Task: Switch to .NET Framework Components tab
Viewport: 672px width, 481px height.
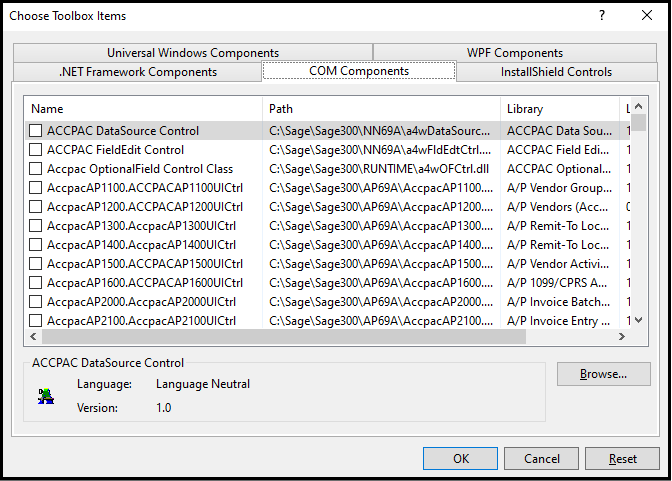Action: [x=138, y=72]
